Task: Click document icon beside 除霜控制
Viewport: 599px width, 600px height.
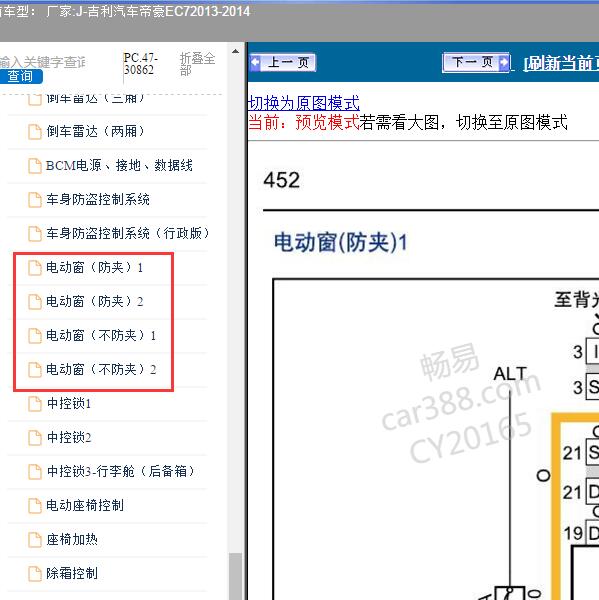Action: point(35,574)
